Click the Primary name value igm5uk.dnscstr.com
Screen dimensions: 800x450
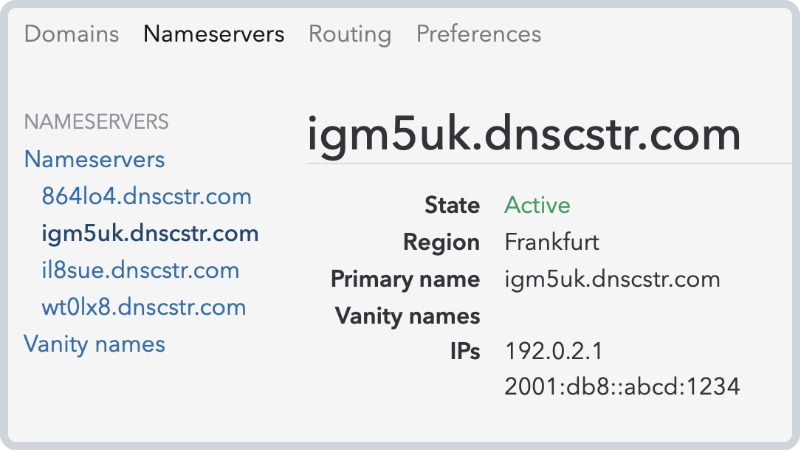[x=612, y=279]
